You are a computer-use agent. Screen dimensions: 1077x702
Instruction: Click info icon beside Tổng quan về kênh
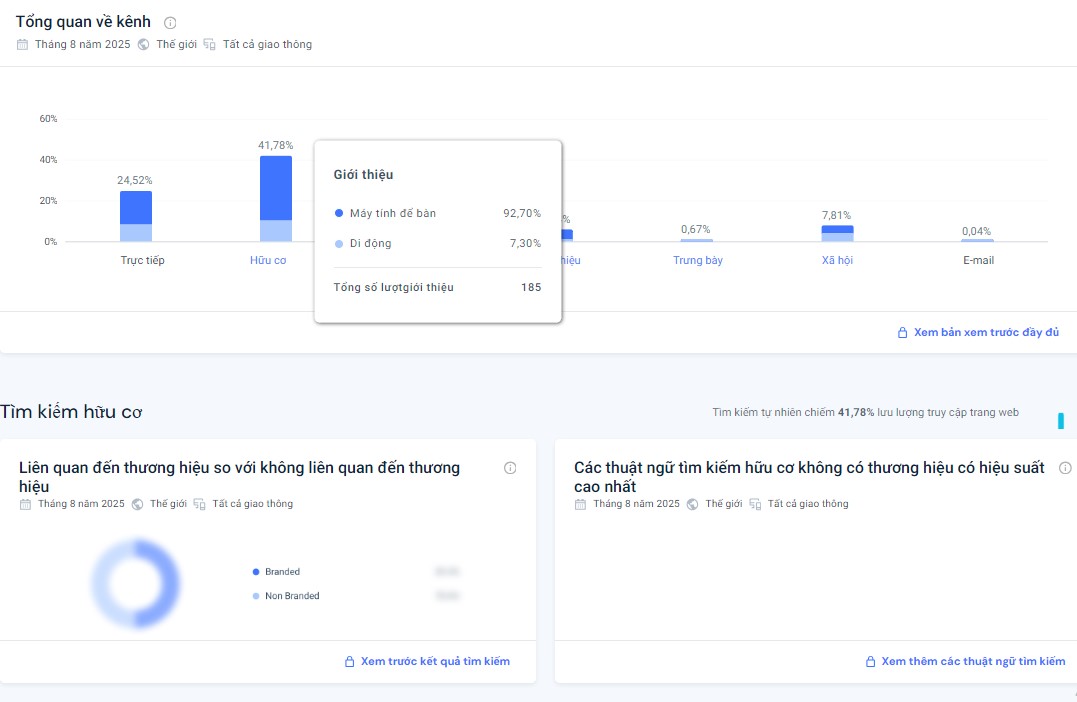[x=170, y=23]
